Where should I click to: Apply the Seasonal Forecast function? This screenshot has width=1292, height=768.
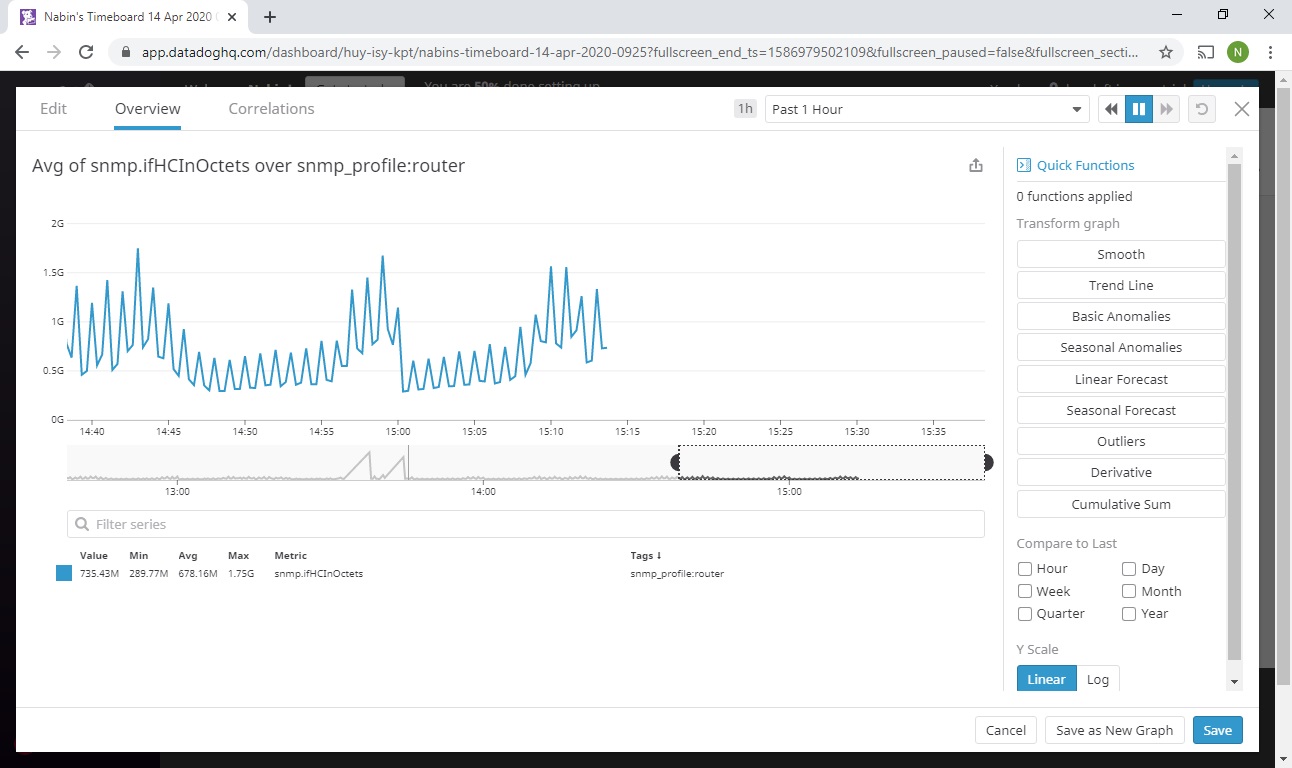pos(1121,410)
